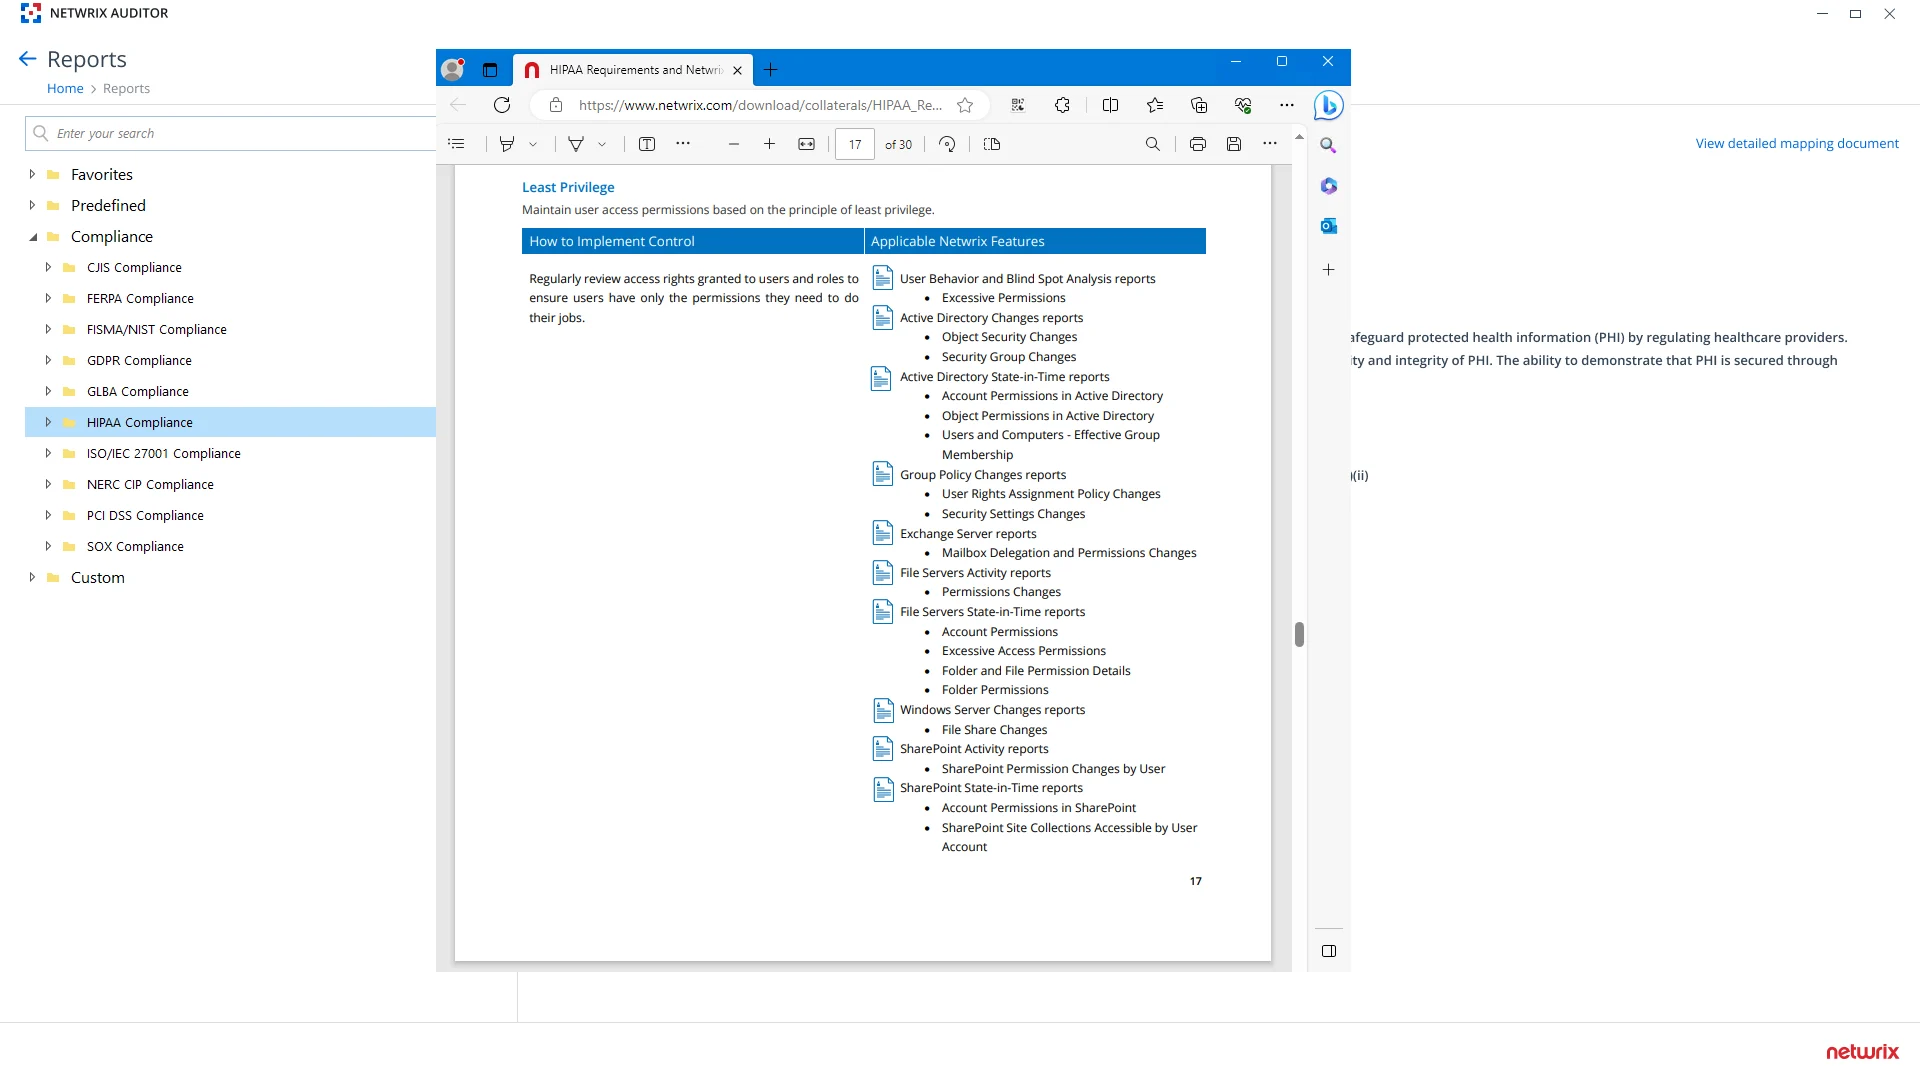Expand the SOX Compliance node
This screenshot has width=1920, height=1080.
pos(48,546)
